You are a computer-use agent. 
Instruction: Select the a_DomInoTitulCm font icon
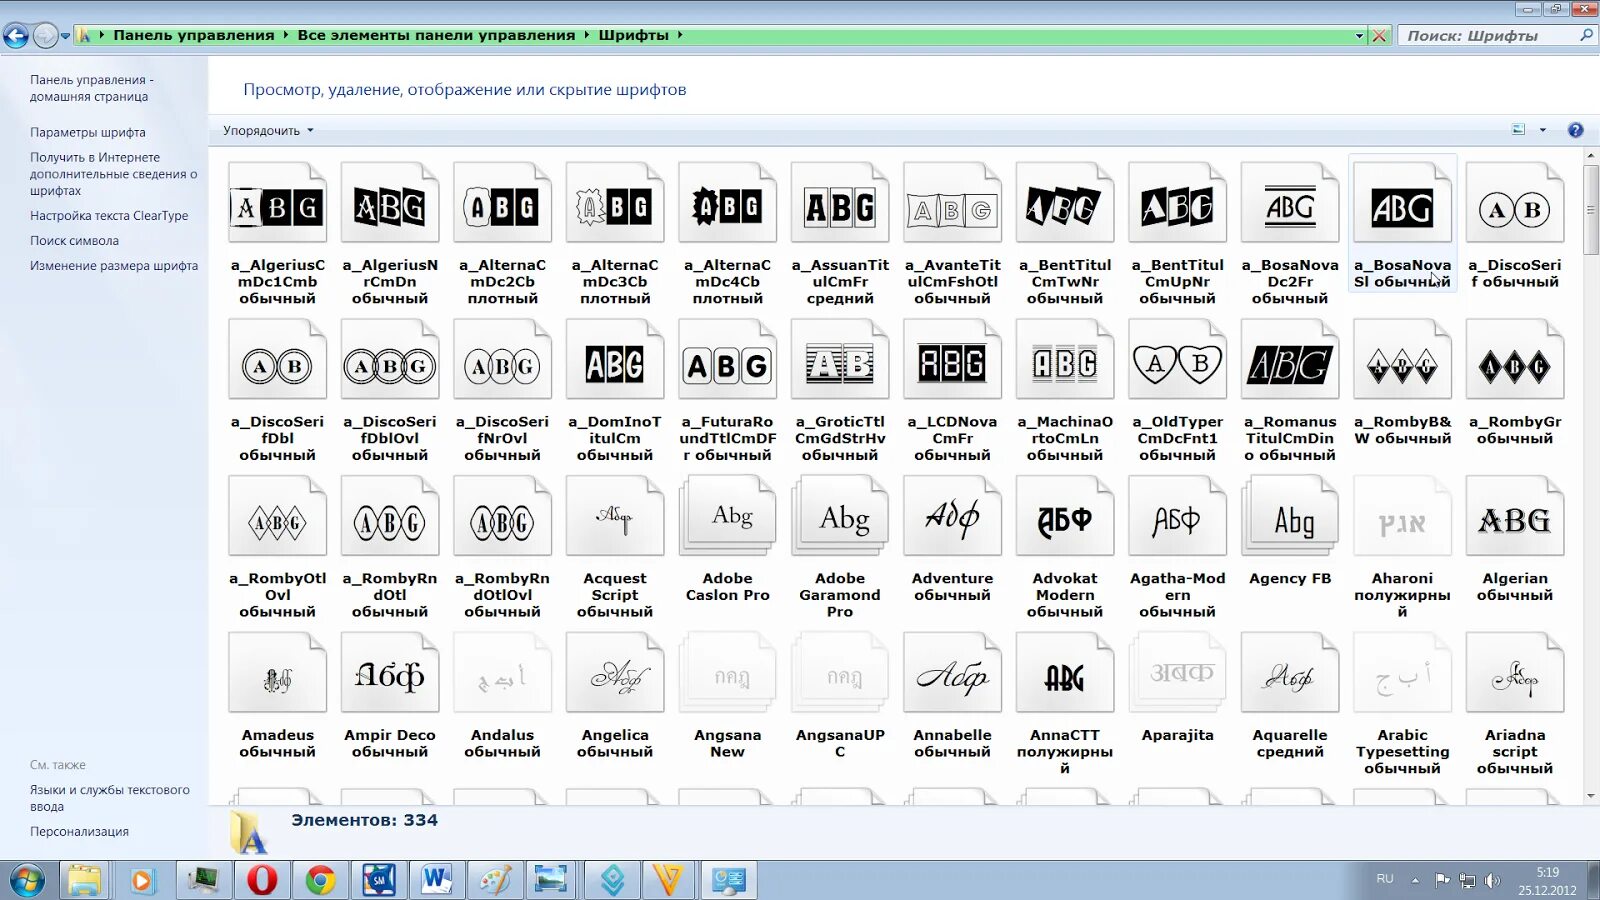pos(615,360)
